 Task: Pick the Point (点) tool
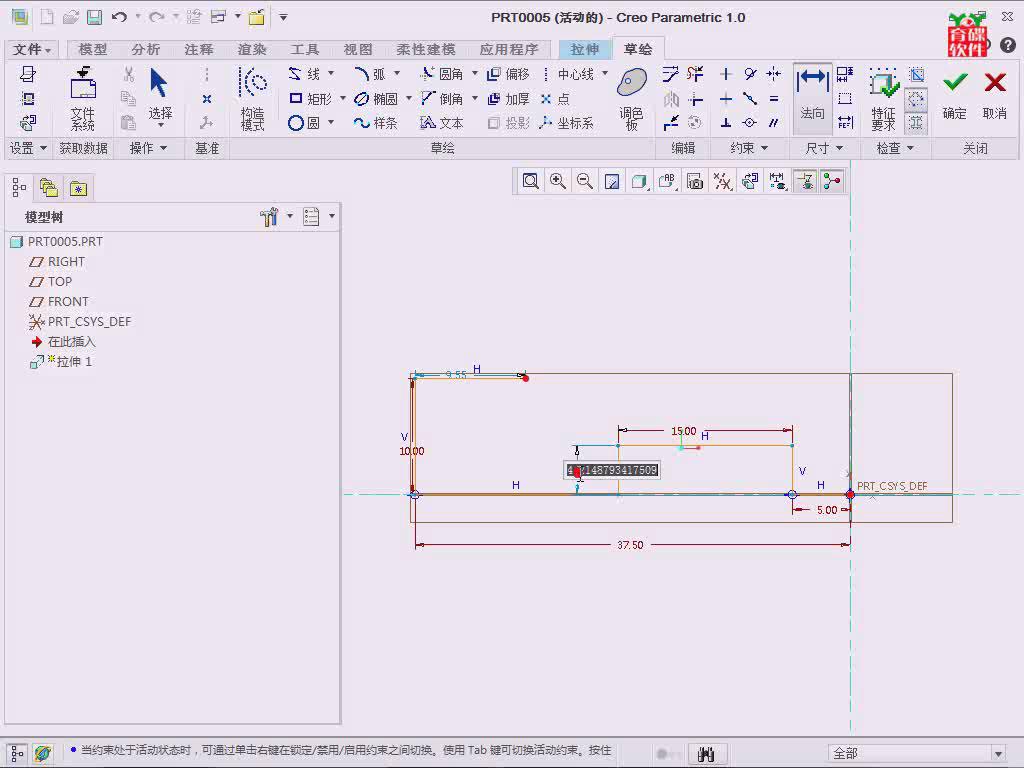(555, 99)
